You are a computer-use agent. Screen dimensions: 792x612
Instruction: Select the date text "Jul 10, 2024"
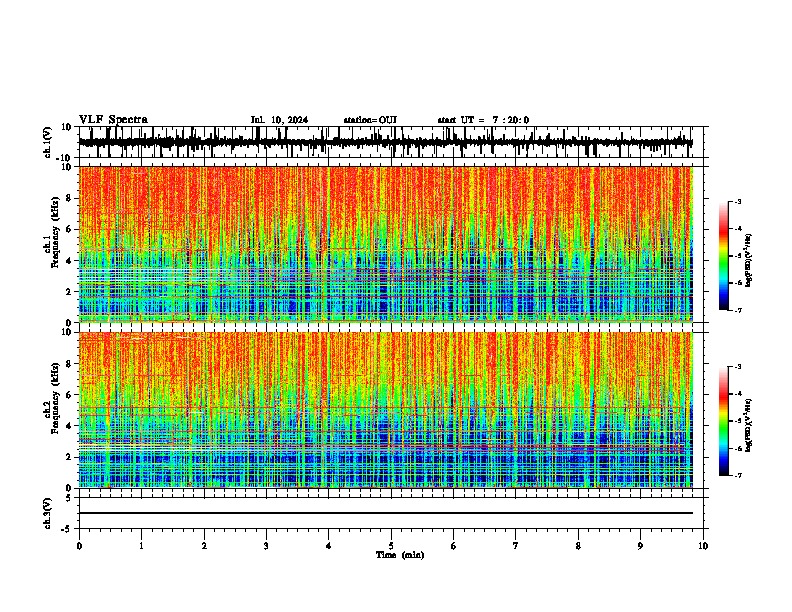click(279, 120)
